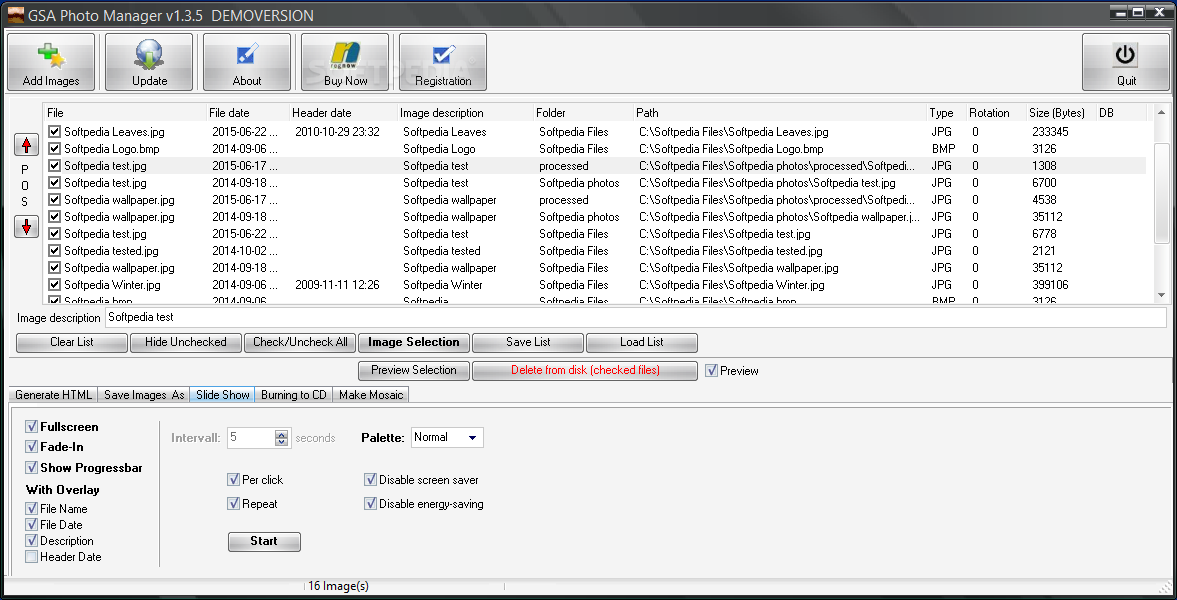Select size value 399106

pos(1050,285)
